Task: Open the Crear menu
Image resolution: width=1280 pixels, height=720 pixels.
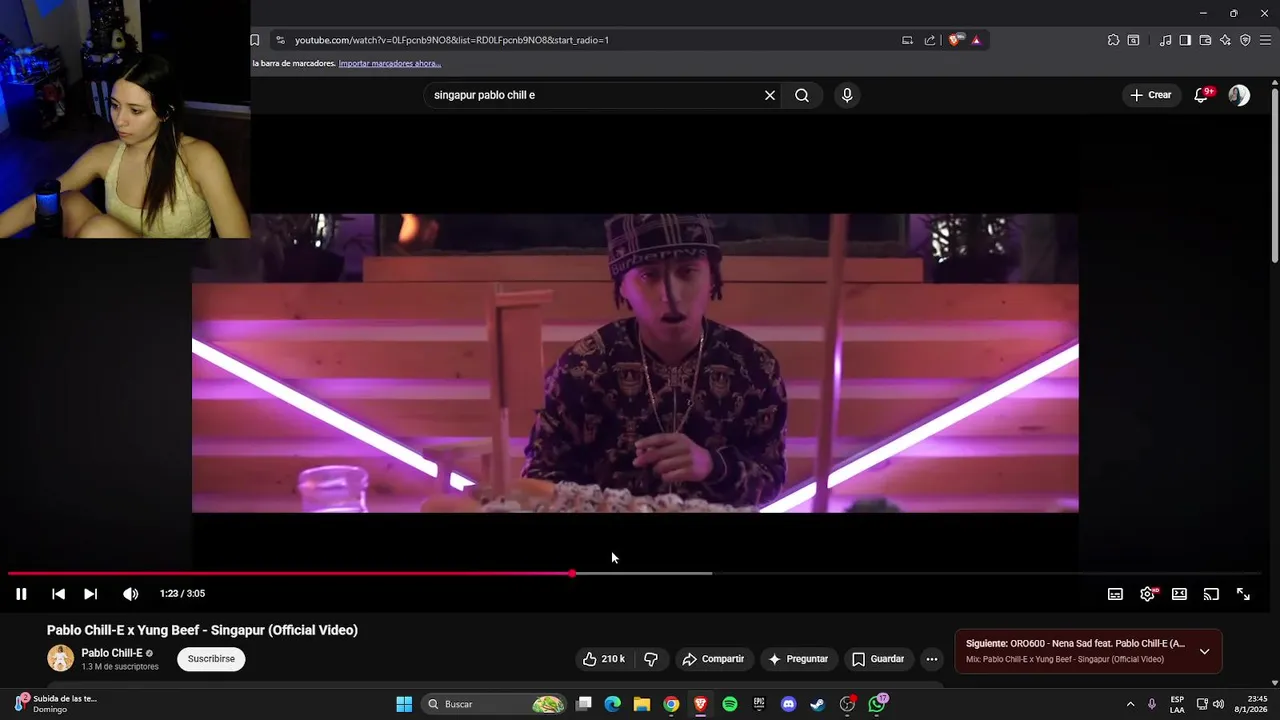Action: [1150, 95]
